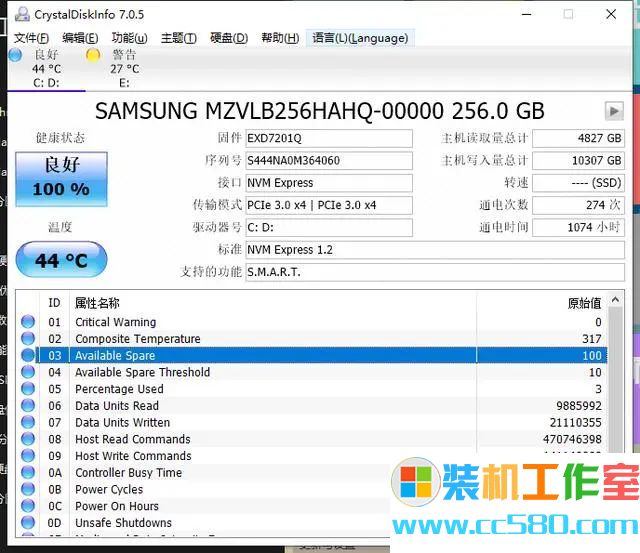This screenshot has height=553, width=640.
Task: Open the 主题(T) menu
Action: tap(179, 38)
